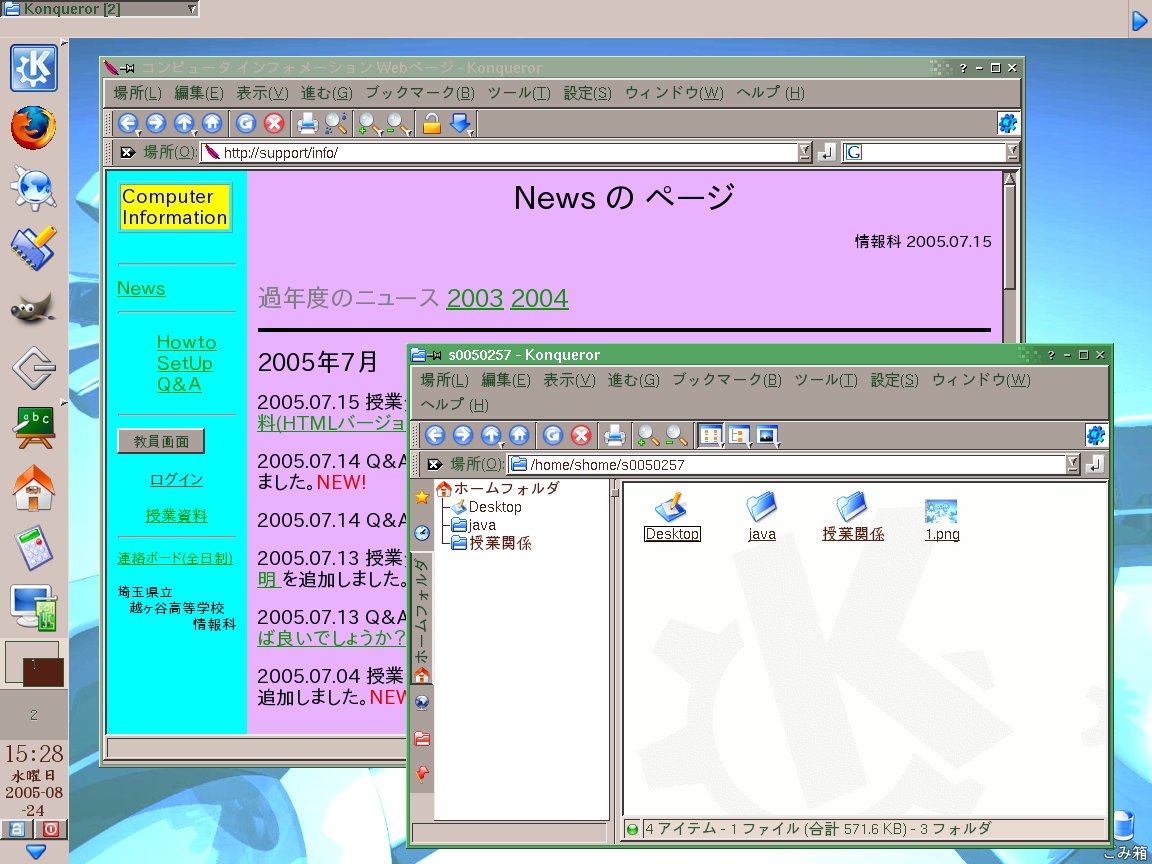
Task: Open ブックマーク menu in the web browser window
Action: coord(419,93)
